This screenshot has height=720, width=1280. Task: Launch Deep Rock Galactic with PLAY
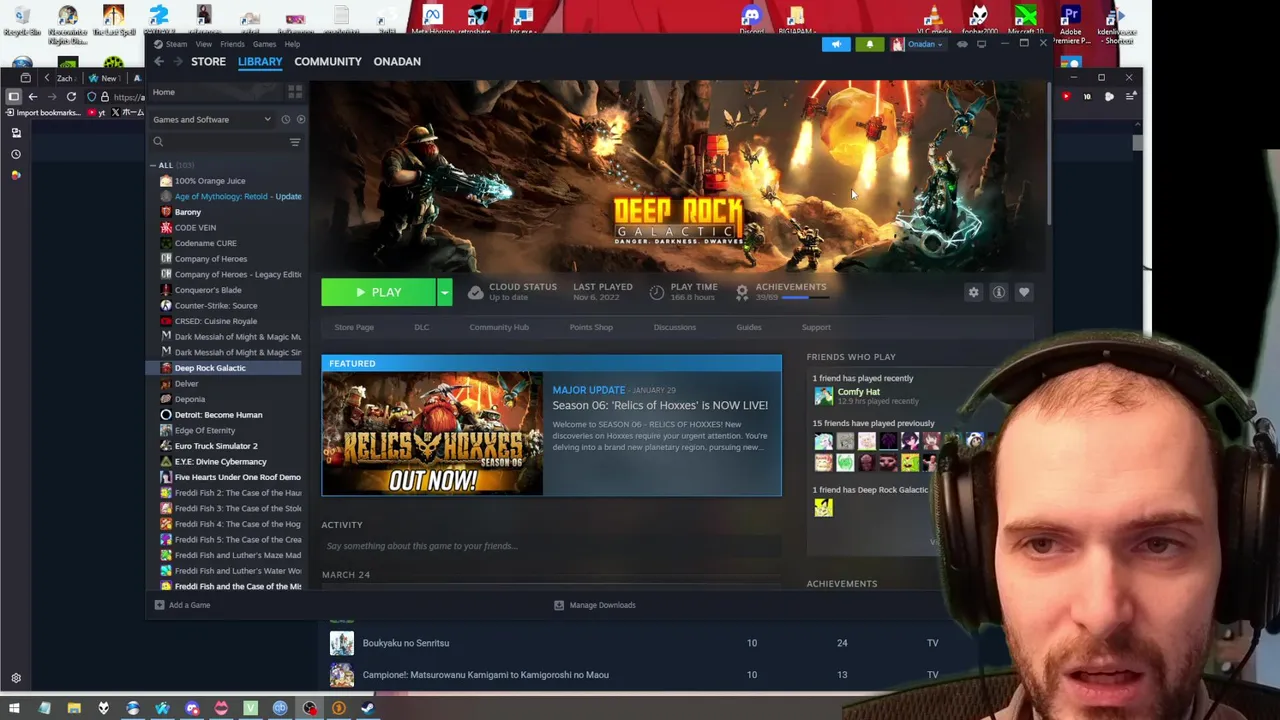coord(378,292)
